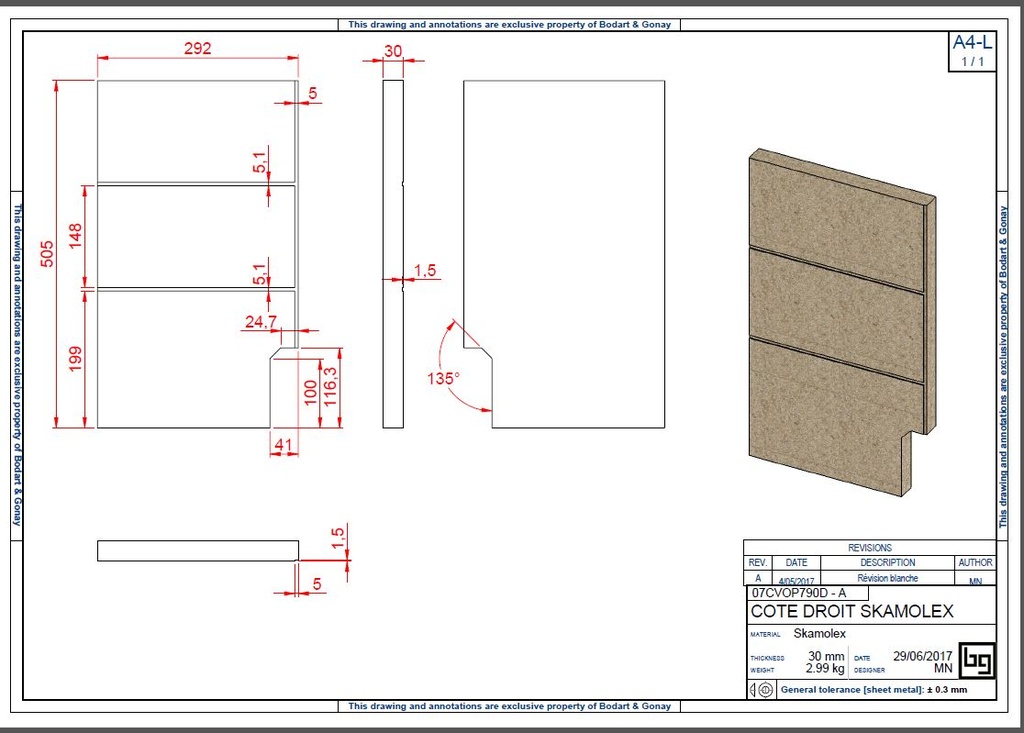
Task: Select the front view of the part
Action: click(x=190, y=250)
